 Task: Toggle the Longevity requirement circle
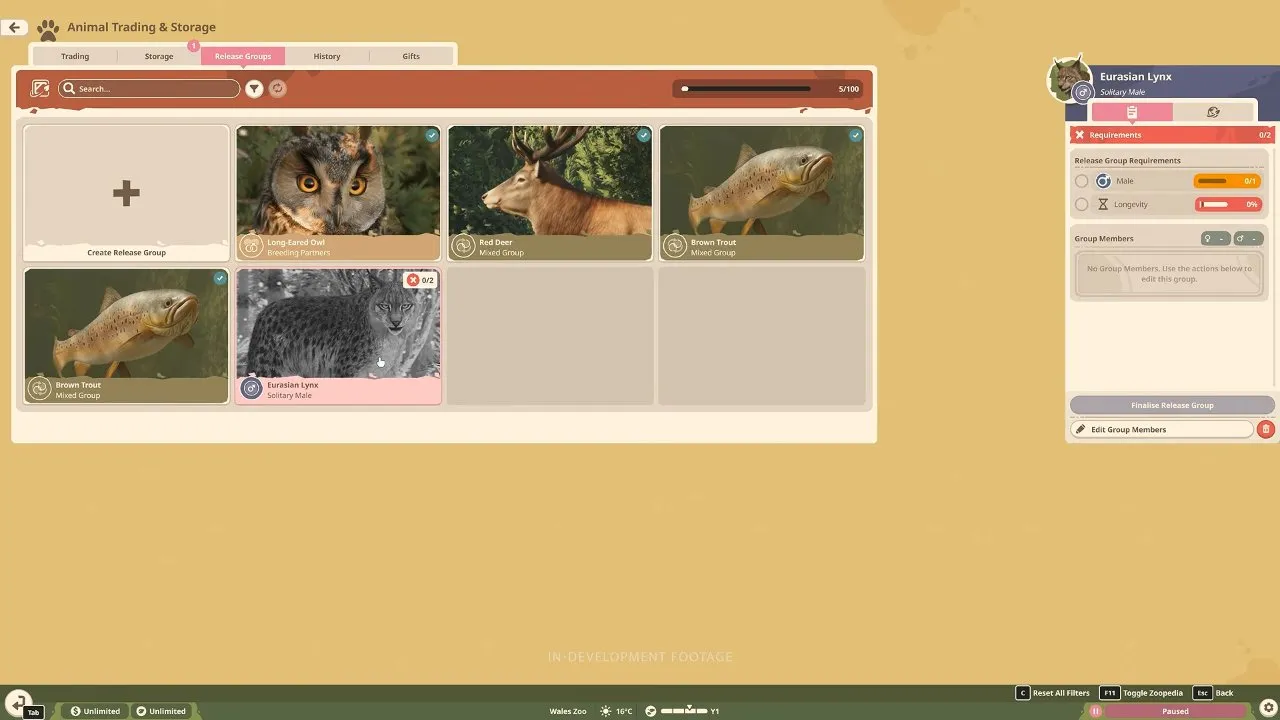click(x=1081, y=204)
